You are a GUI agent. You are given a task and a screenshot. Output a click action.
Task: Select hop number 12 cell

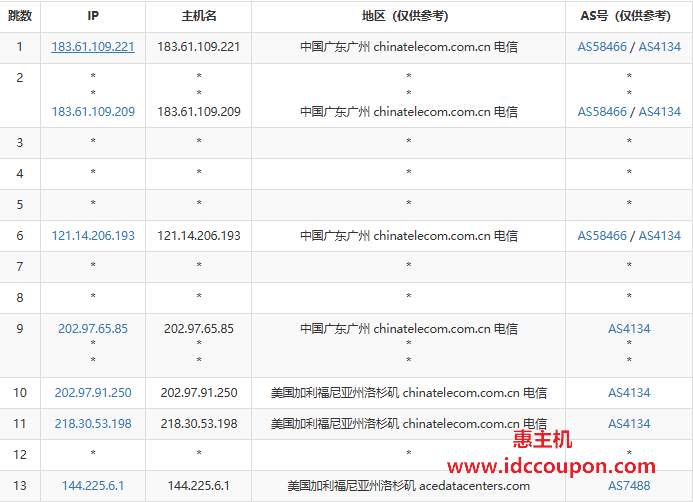tap(20, 455)
